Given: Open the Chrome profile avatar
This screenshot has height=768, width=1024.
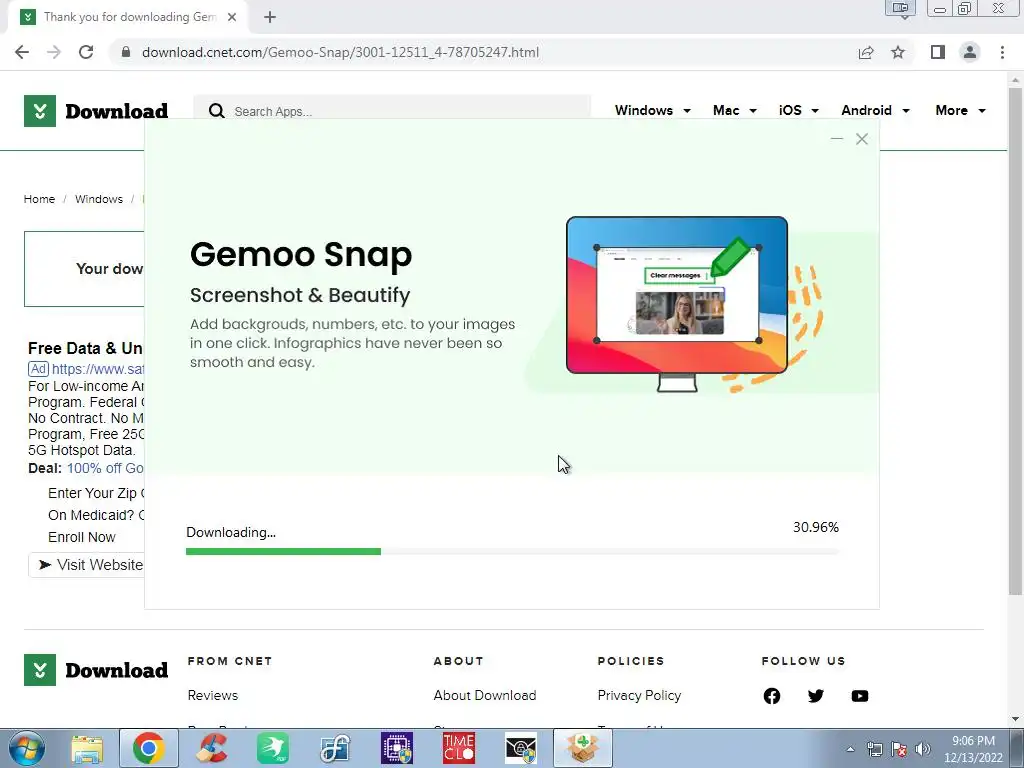Looking at the screenshot, I should click(x=970, y=52).
